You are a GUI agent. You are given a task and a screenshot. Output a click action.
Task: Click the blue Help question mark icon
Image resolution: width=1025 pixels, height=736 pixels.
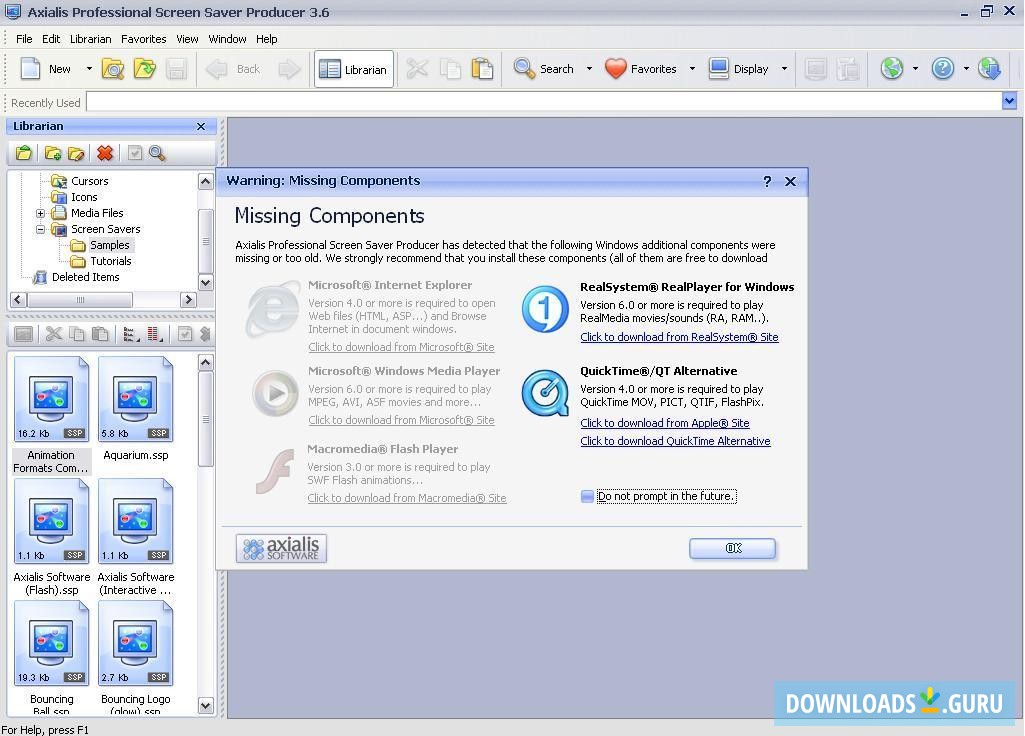point(943,68)
